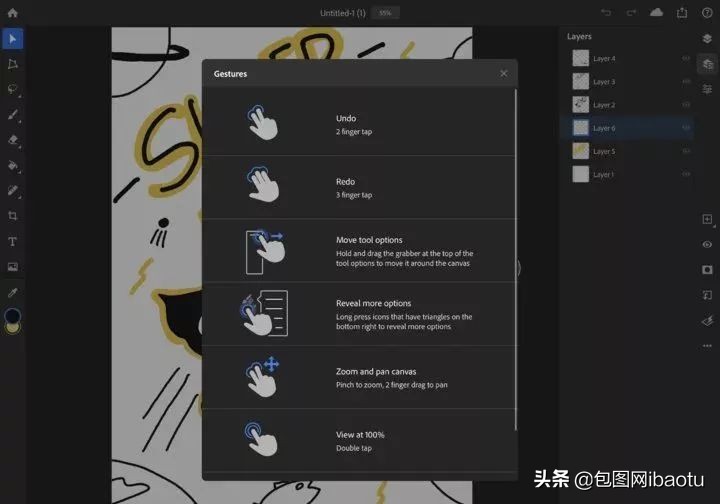720x504 pixels.
Task: Open the zoom percentage field in title bar
Action: pos(385,13)
